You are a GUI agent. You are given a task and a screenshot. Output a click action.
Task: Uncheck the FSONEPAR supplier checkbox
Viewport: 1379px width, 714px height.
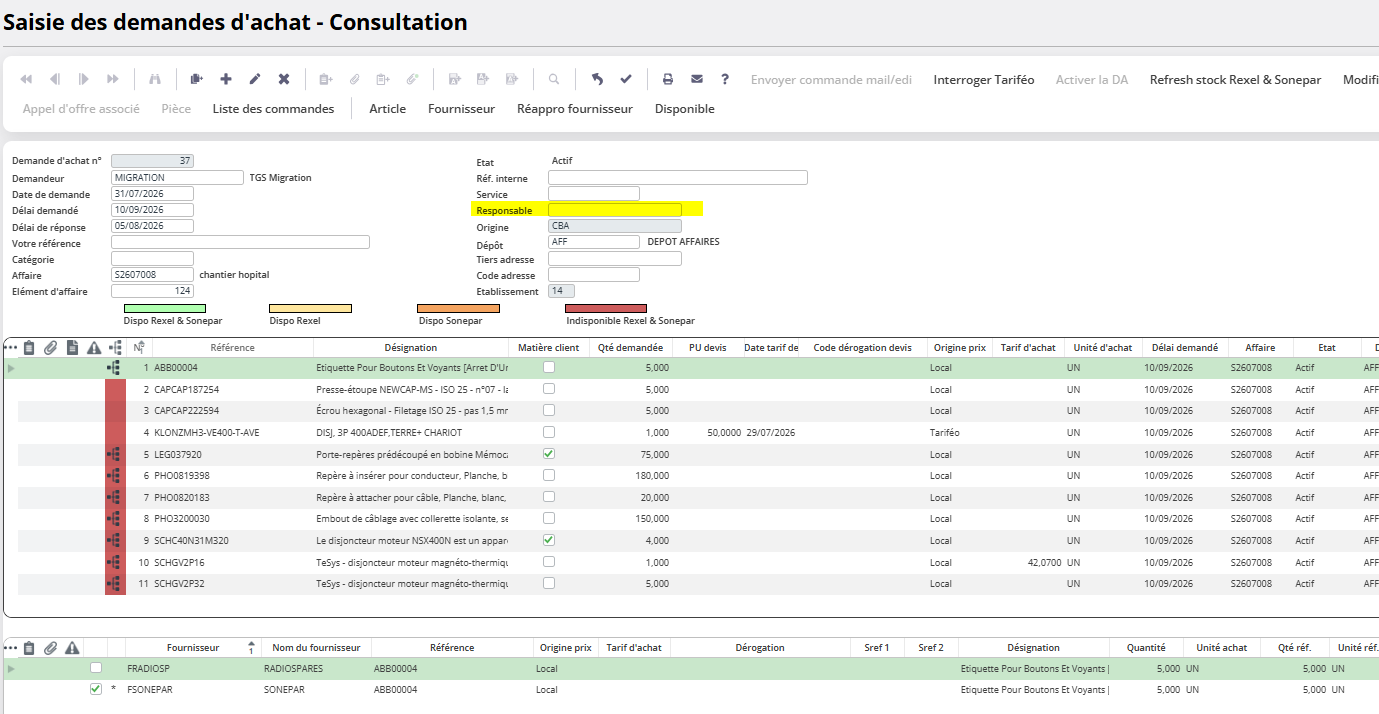(96, 689)
